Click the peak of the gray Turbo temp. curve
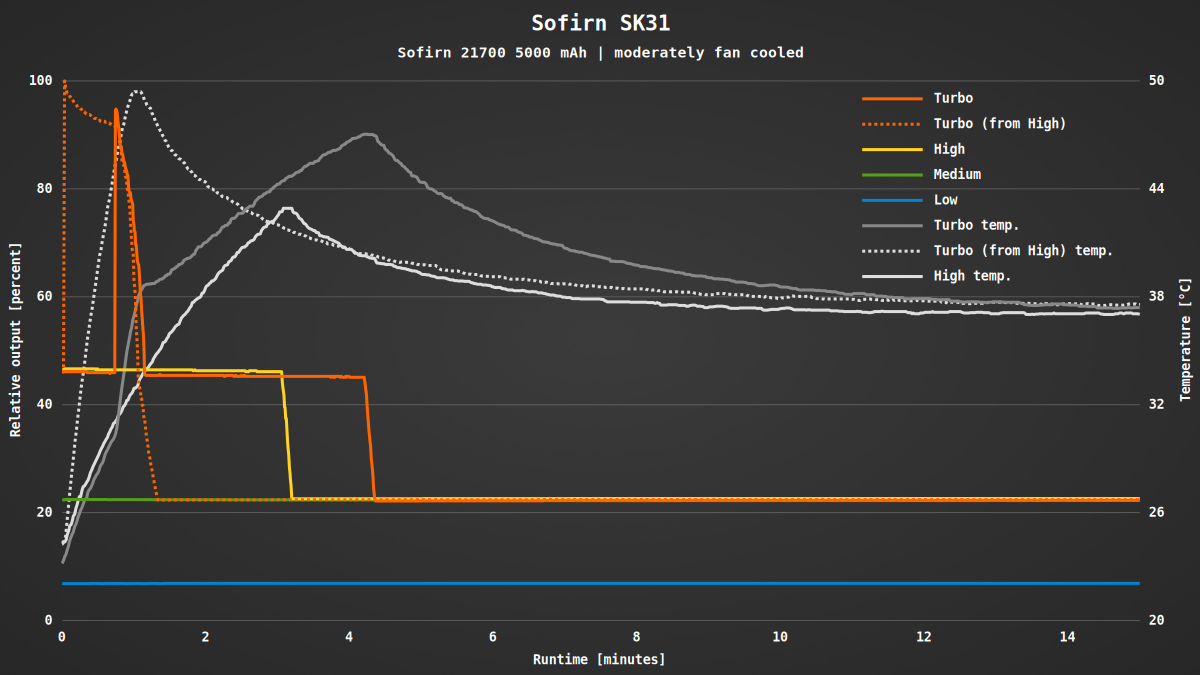 (x=368, y=134)
